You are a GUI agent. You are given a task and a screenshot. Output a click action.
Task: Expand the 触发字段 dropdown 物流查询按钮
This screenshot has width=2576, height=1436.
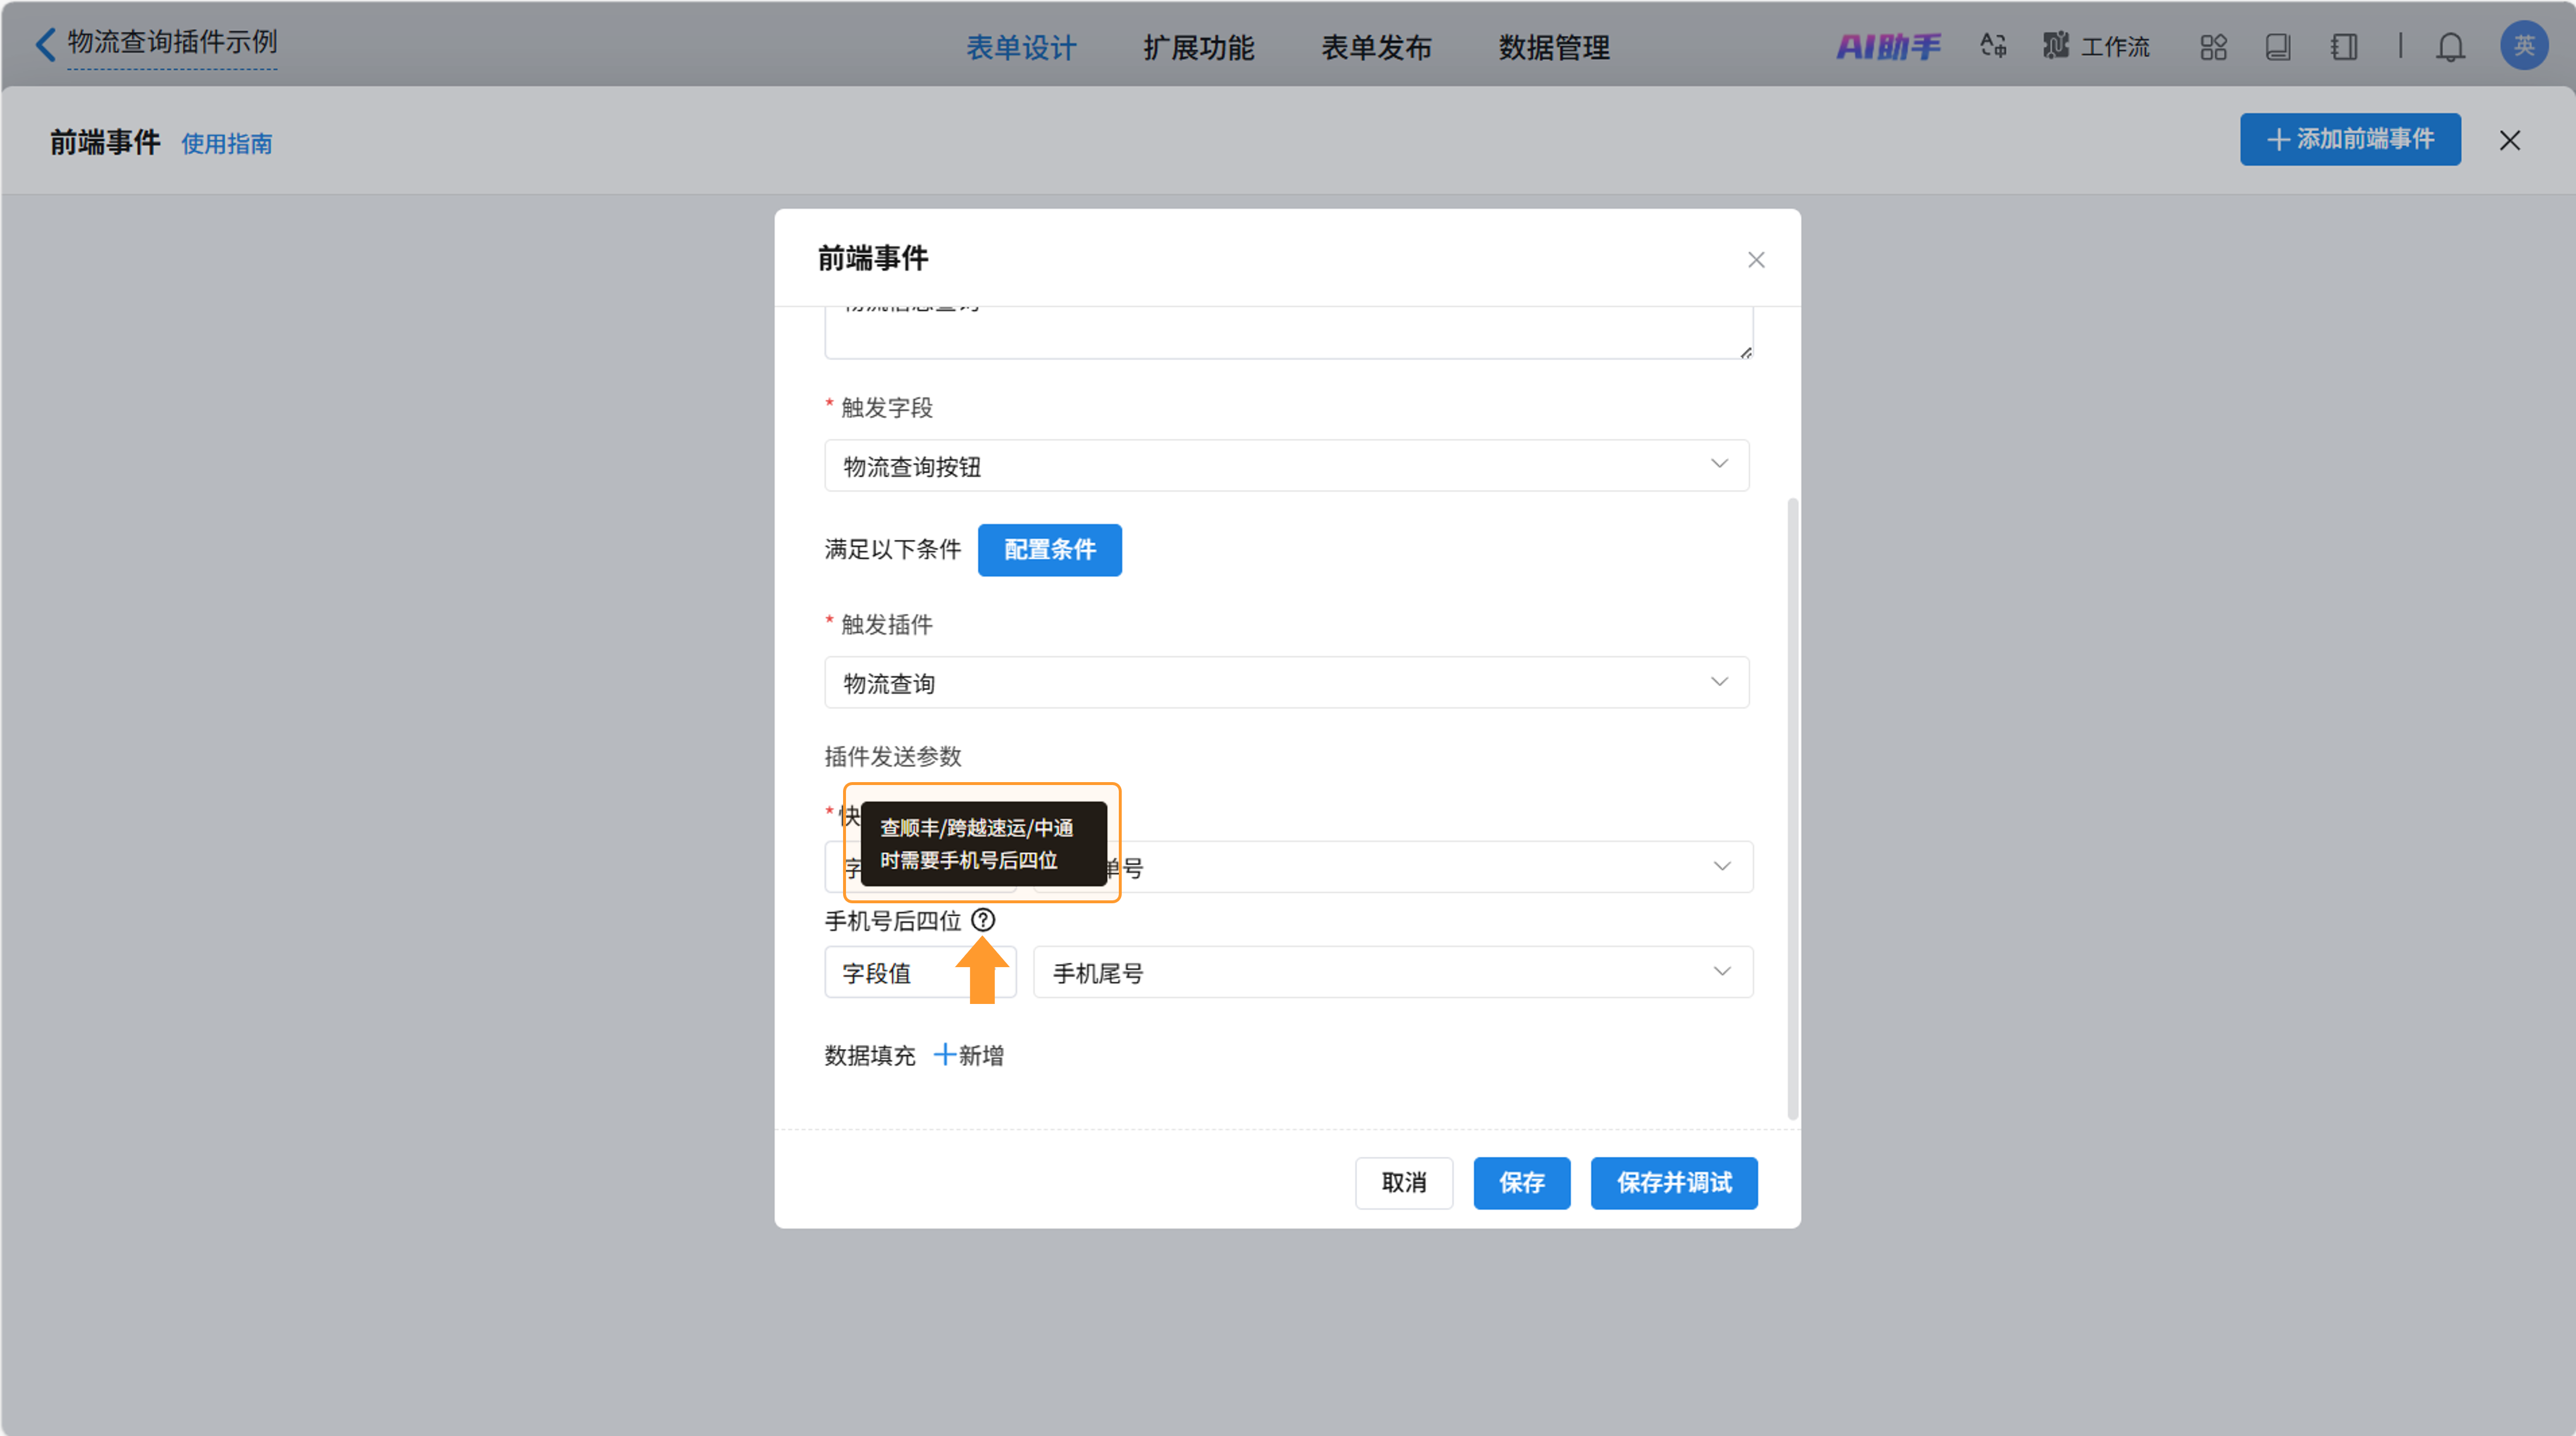tap(1286, 465)
